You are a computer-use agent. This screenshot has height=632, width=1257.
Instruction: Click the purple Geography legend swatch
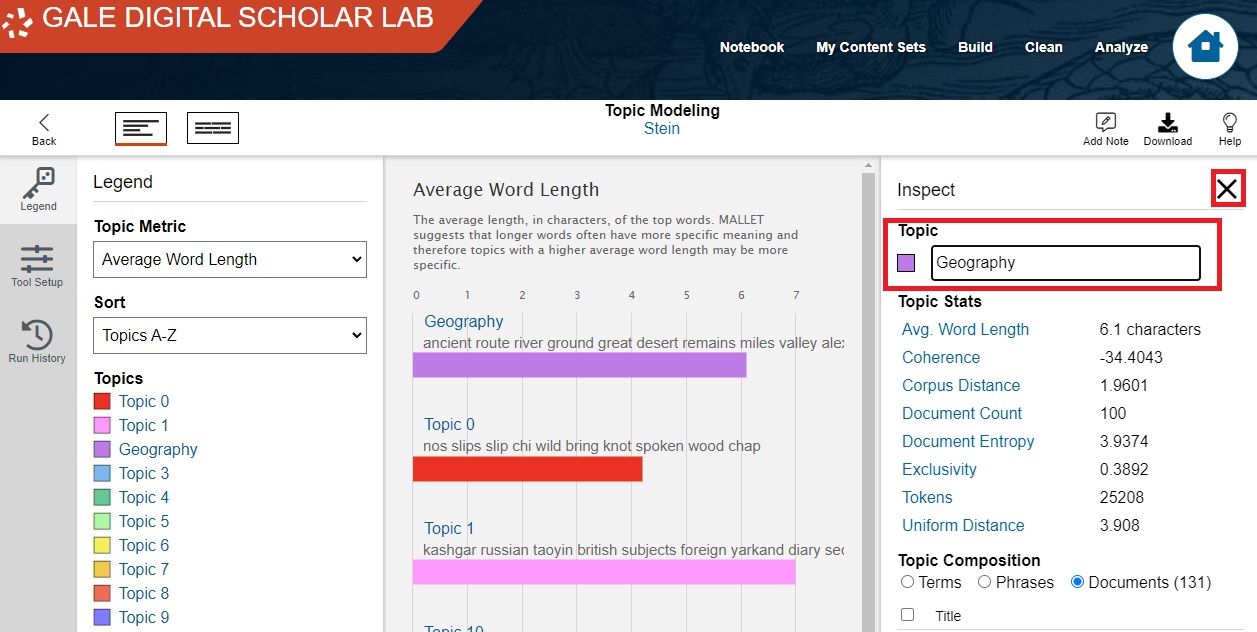[102, 449]
